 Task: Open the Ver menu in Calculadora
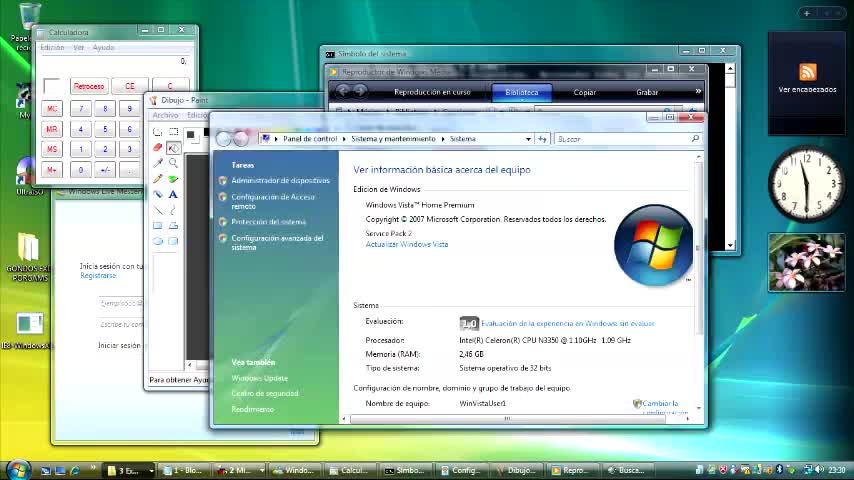[x=78, y=47]
